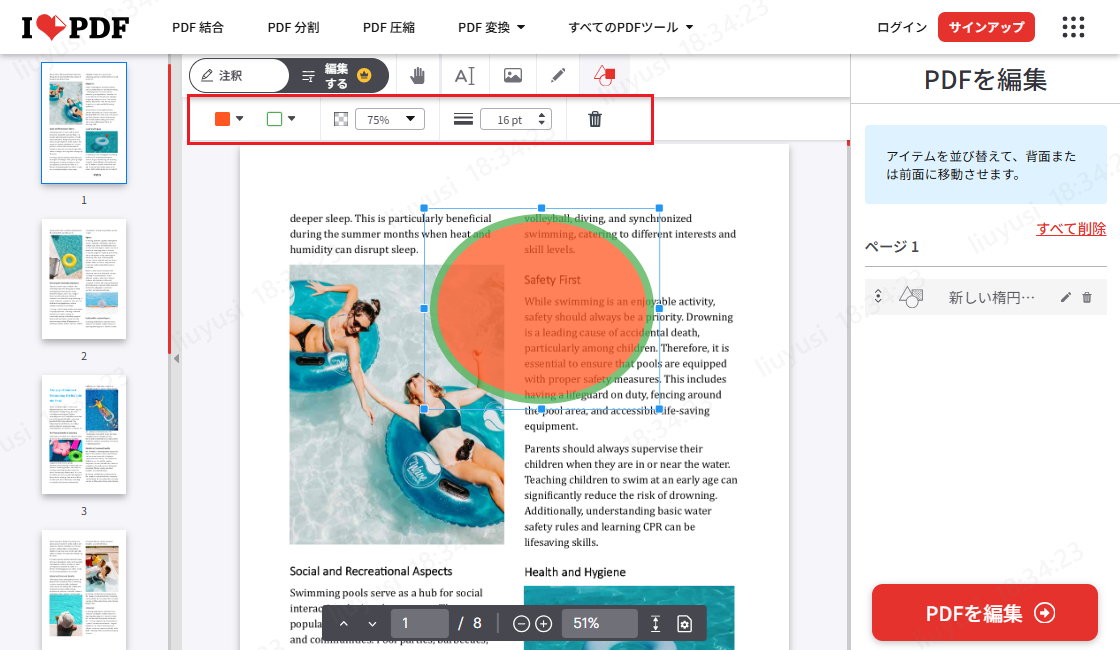Switch to annotation mode
1120x650 pixels.
(239, 75)
